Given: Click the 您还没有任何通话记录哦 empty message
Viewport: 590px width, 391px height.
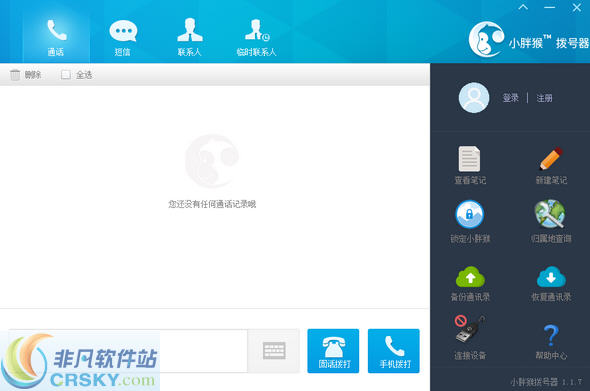Looking at the screenshot, I should (212, 204).
